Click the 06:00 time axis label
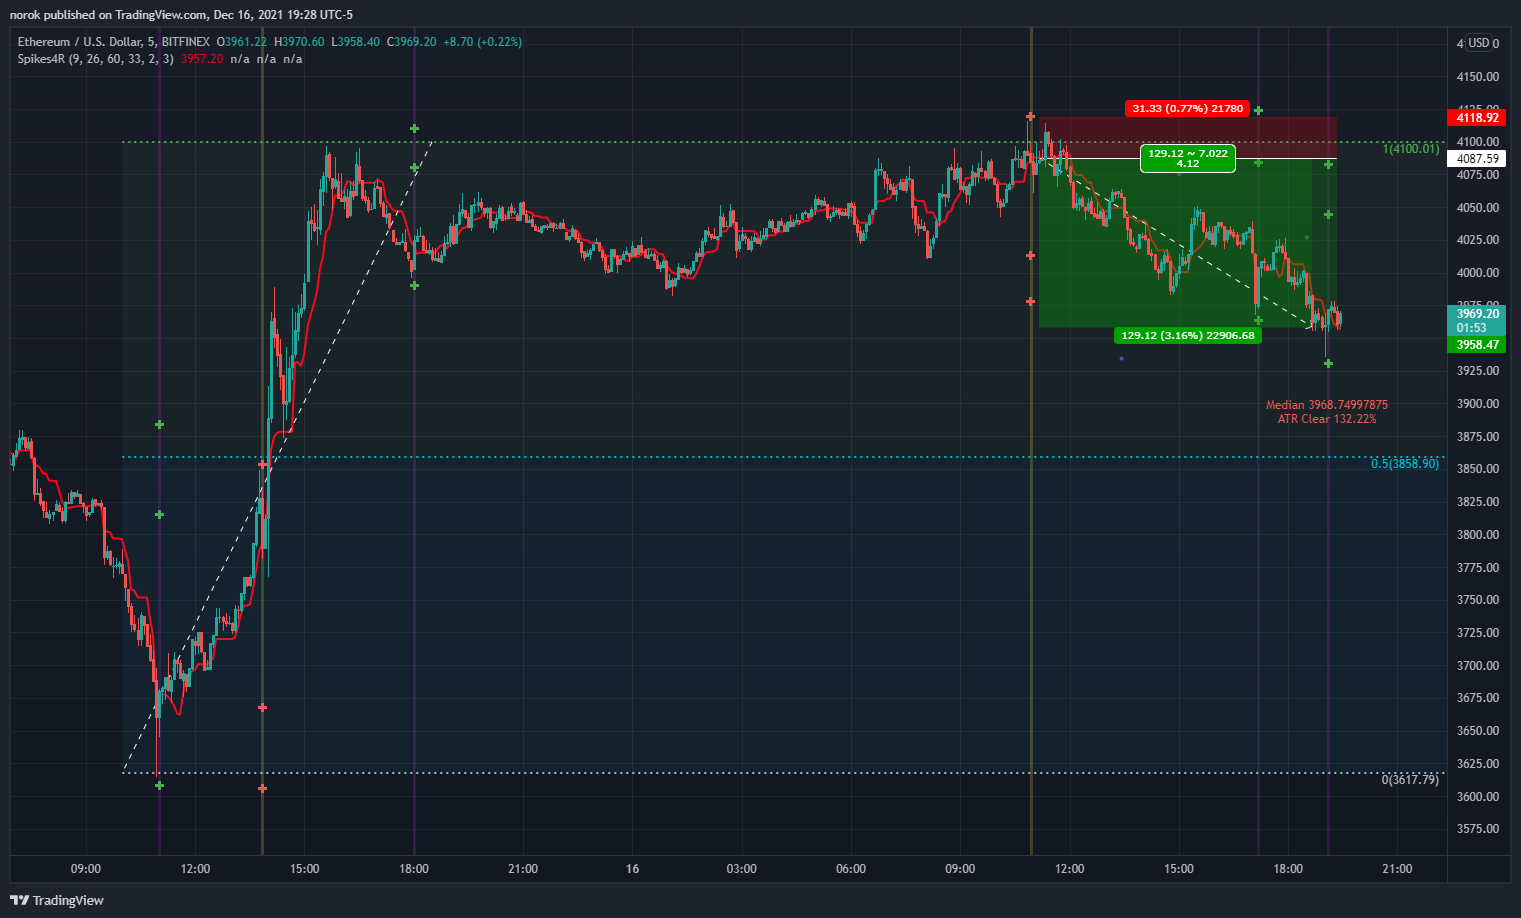Viewport: 1521px width, 918px height. (851, 869)
